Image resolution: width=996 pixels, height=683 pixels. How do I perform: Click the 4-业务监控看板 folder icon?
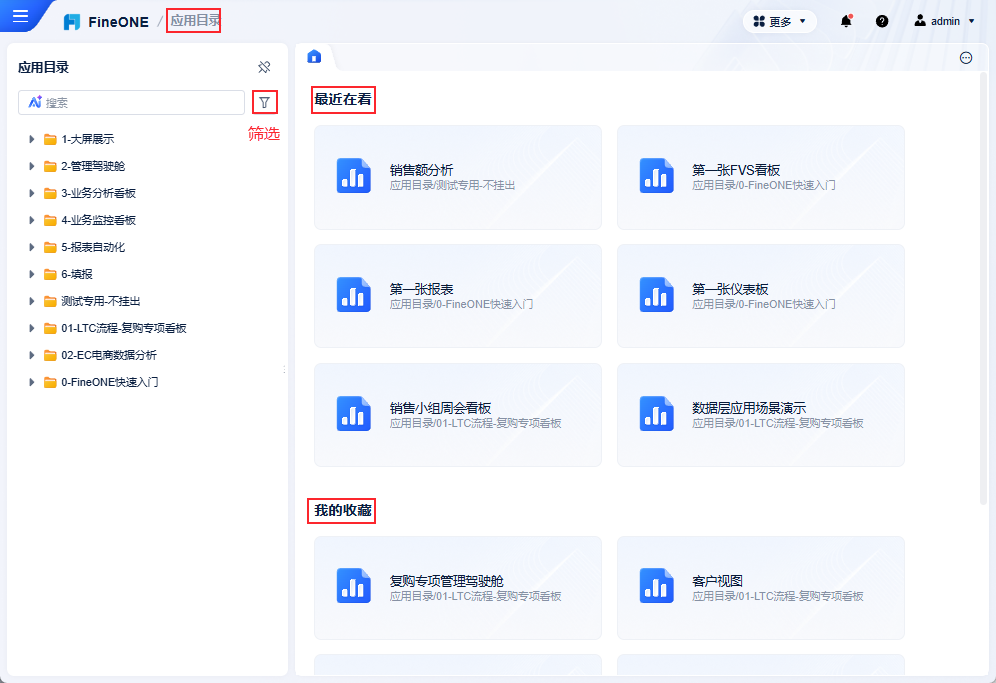(x=50, y=220)
